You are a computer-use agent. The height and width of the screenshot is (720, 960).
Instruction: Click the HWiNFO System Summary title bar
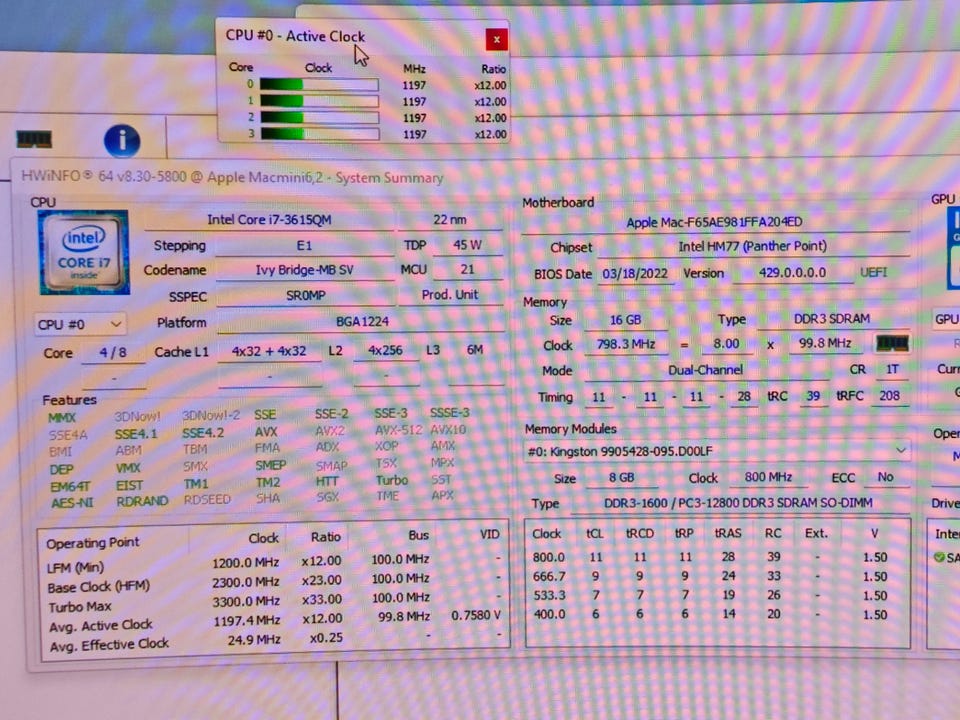coord(233,178)
